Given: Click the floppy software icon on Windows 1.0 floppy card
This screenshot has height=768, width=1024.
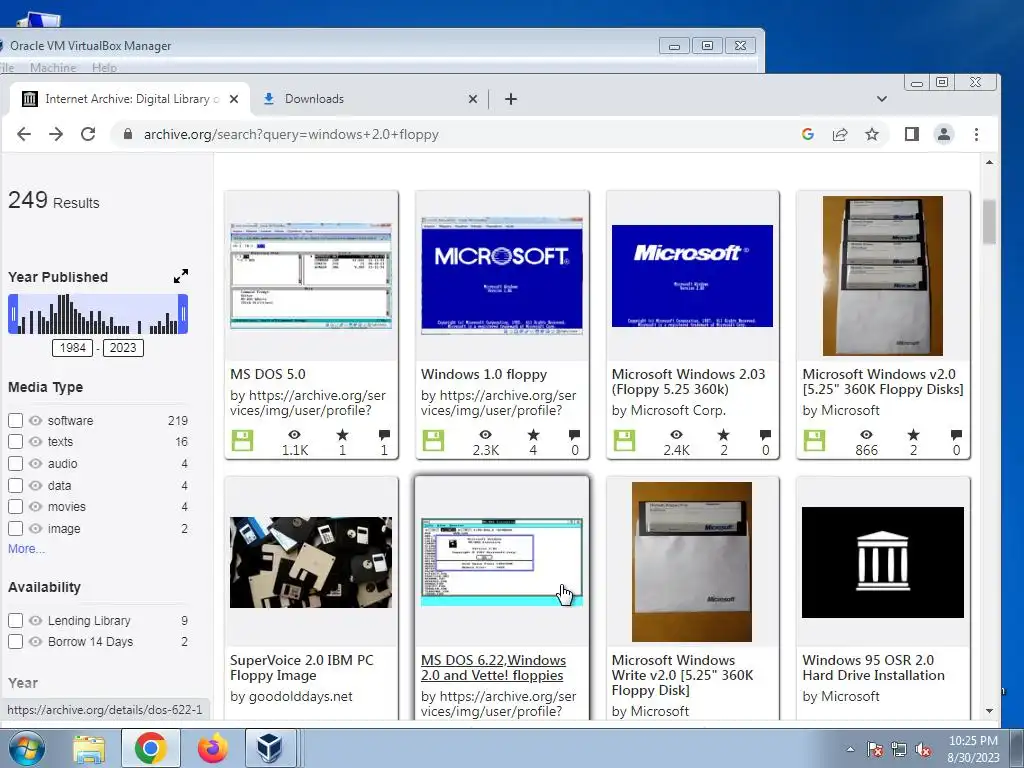Looking at the screenshot, I should click(433, 441).
